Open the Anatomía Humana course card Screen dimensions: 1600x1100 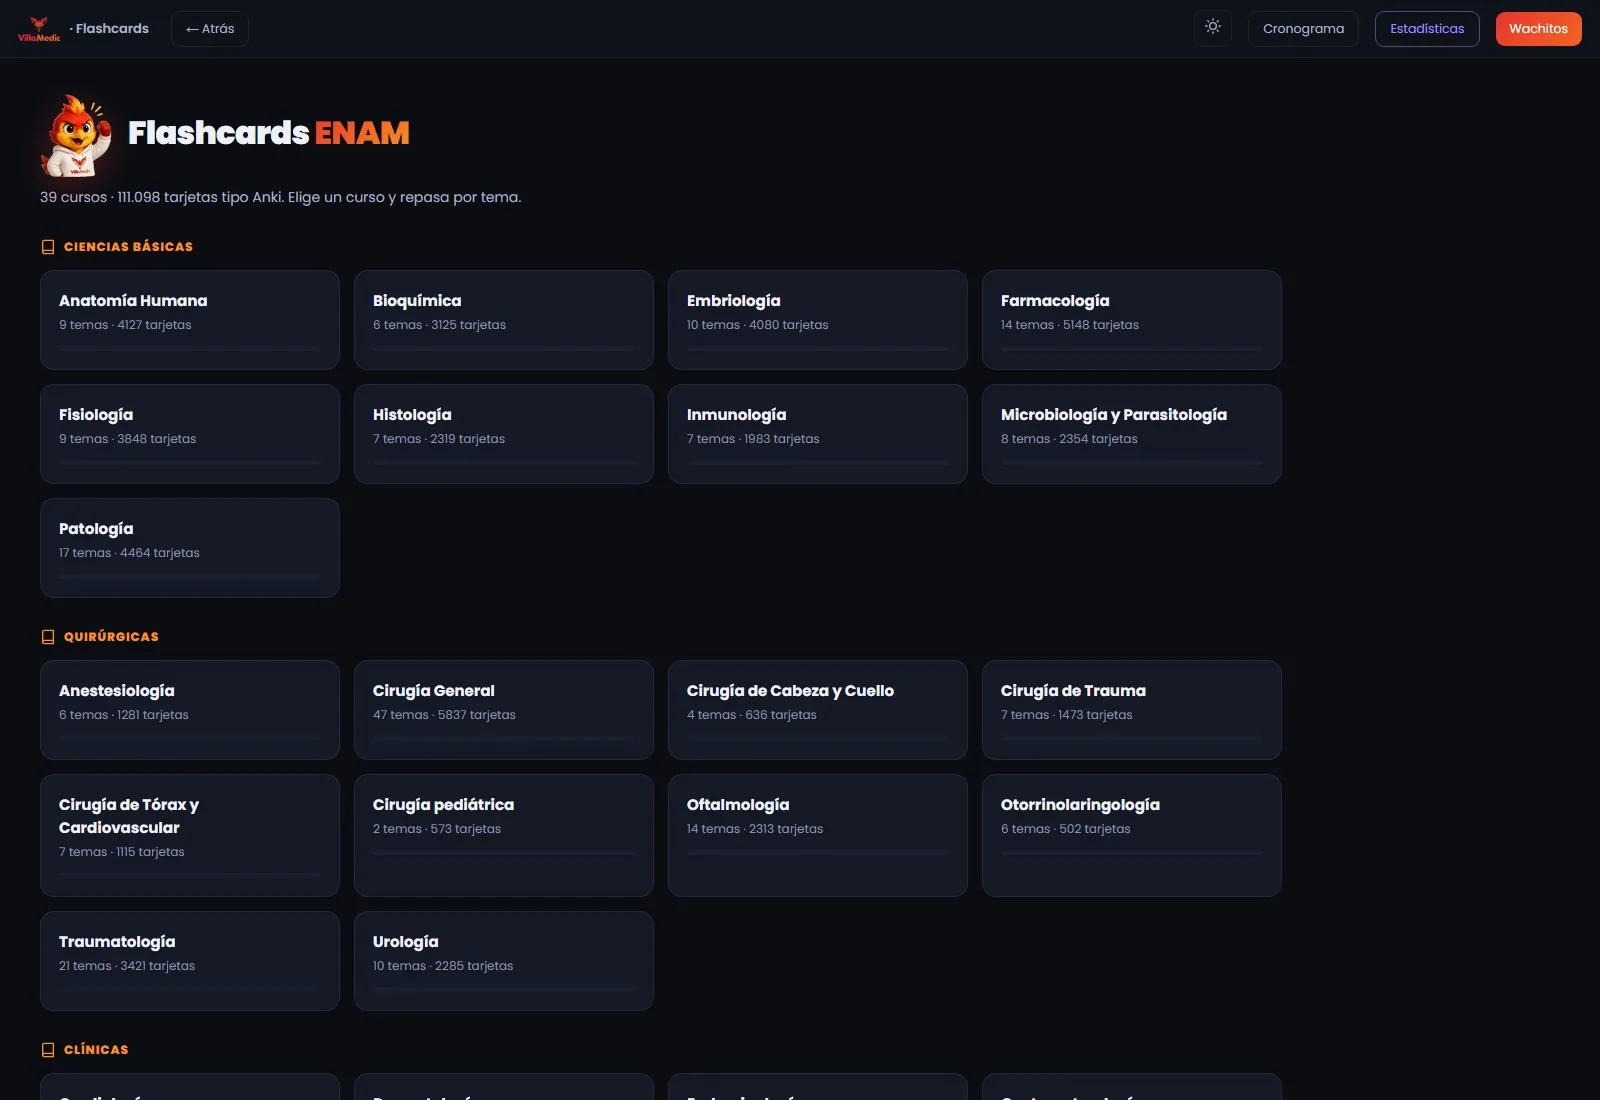pyautogui.click(x=190, y=320)
